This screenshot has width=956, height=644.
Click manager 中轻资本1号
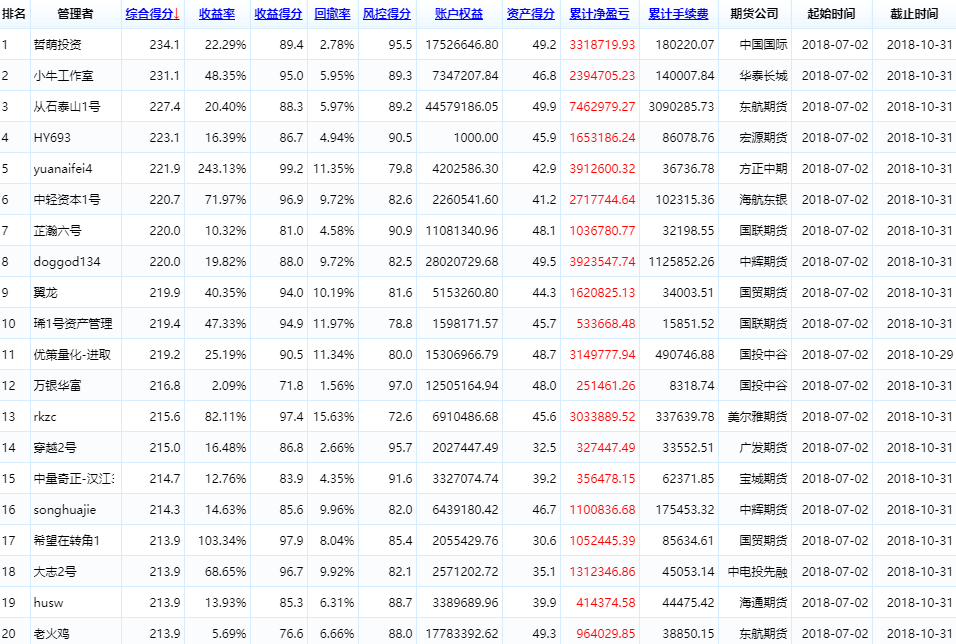point(67,199)
